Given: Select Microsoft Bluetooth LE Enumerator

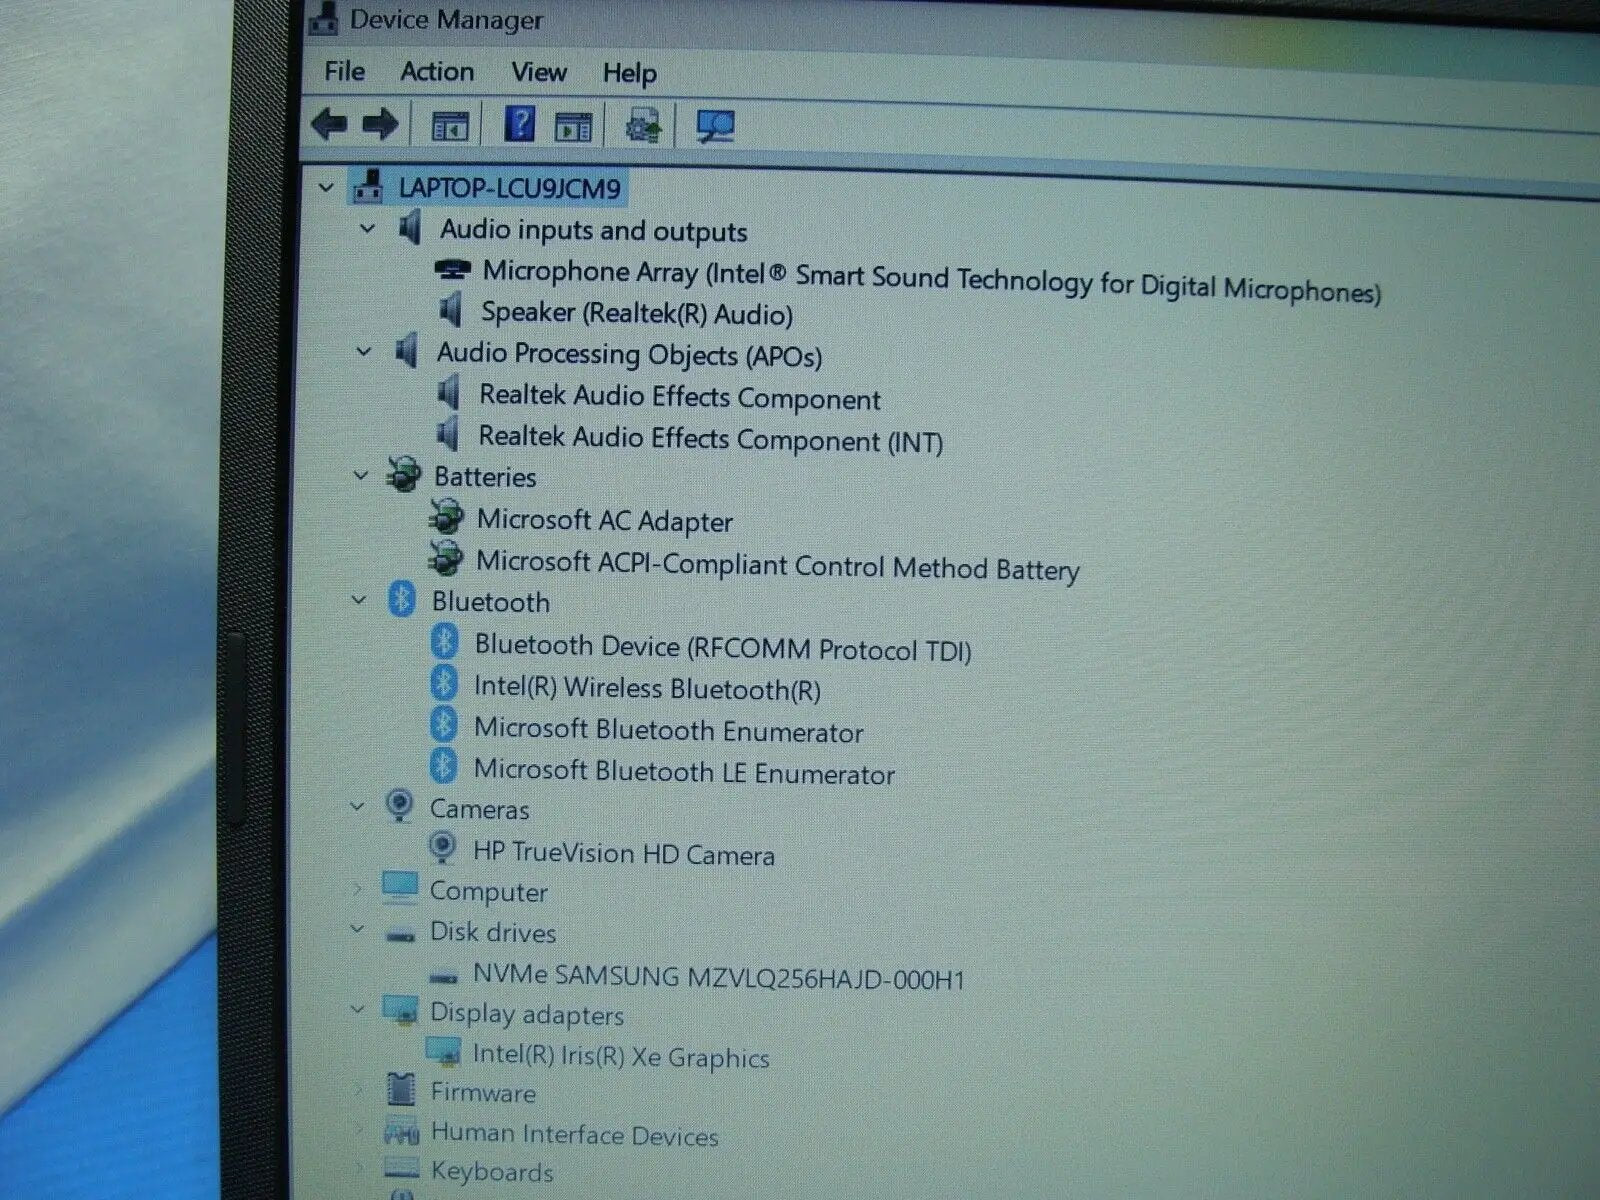Looking at the screenshot, I should pyautogui.click(x=684, y=771).
